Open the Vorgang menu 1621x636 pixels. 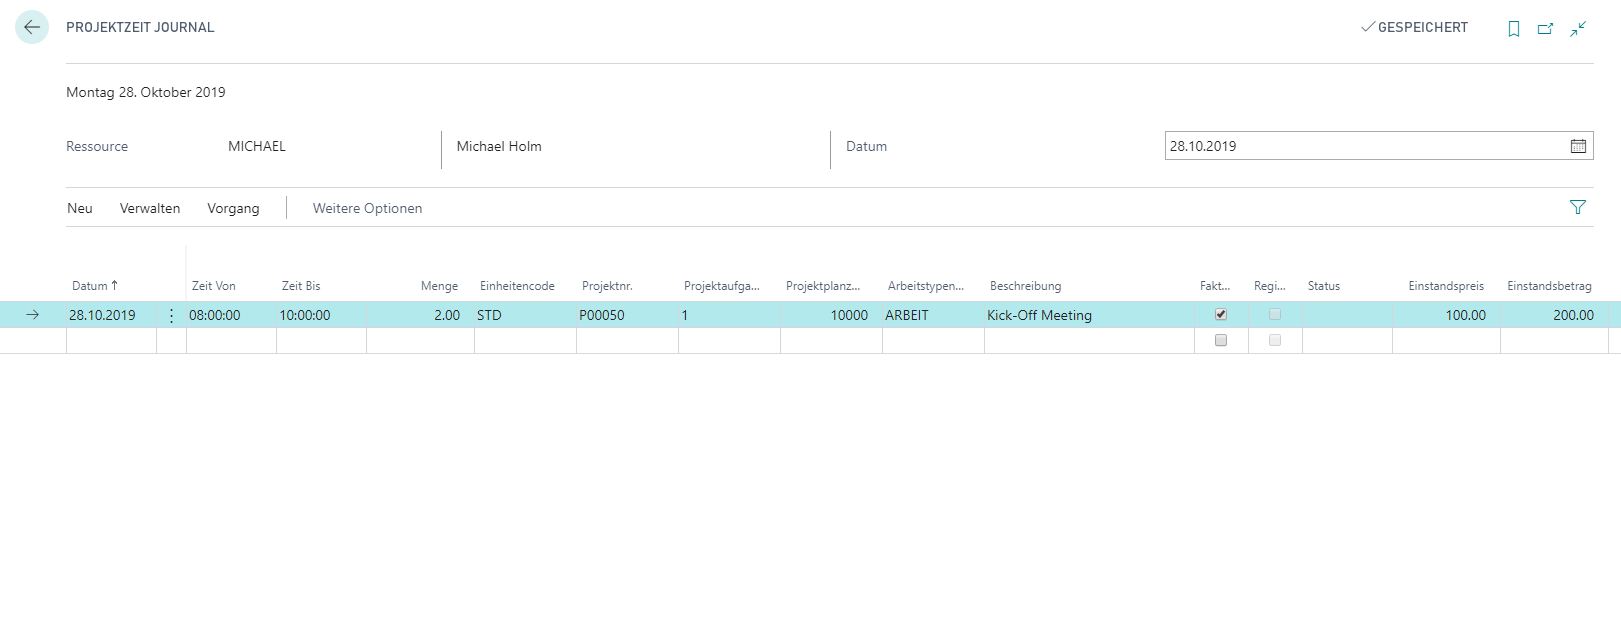click(x=233, y=208)
